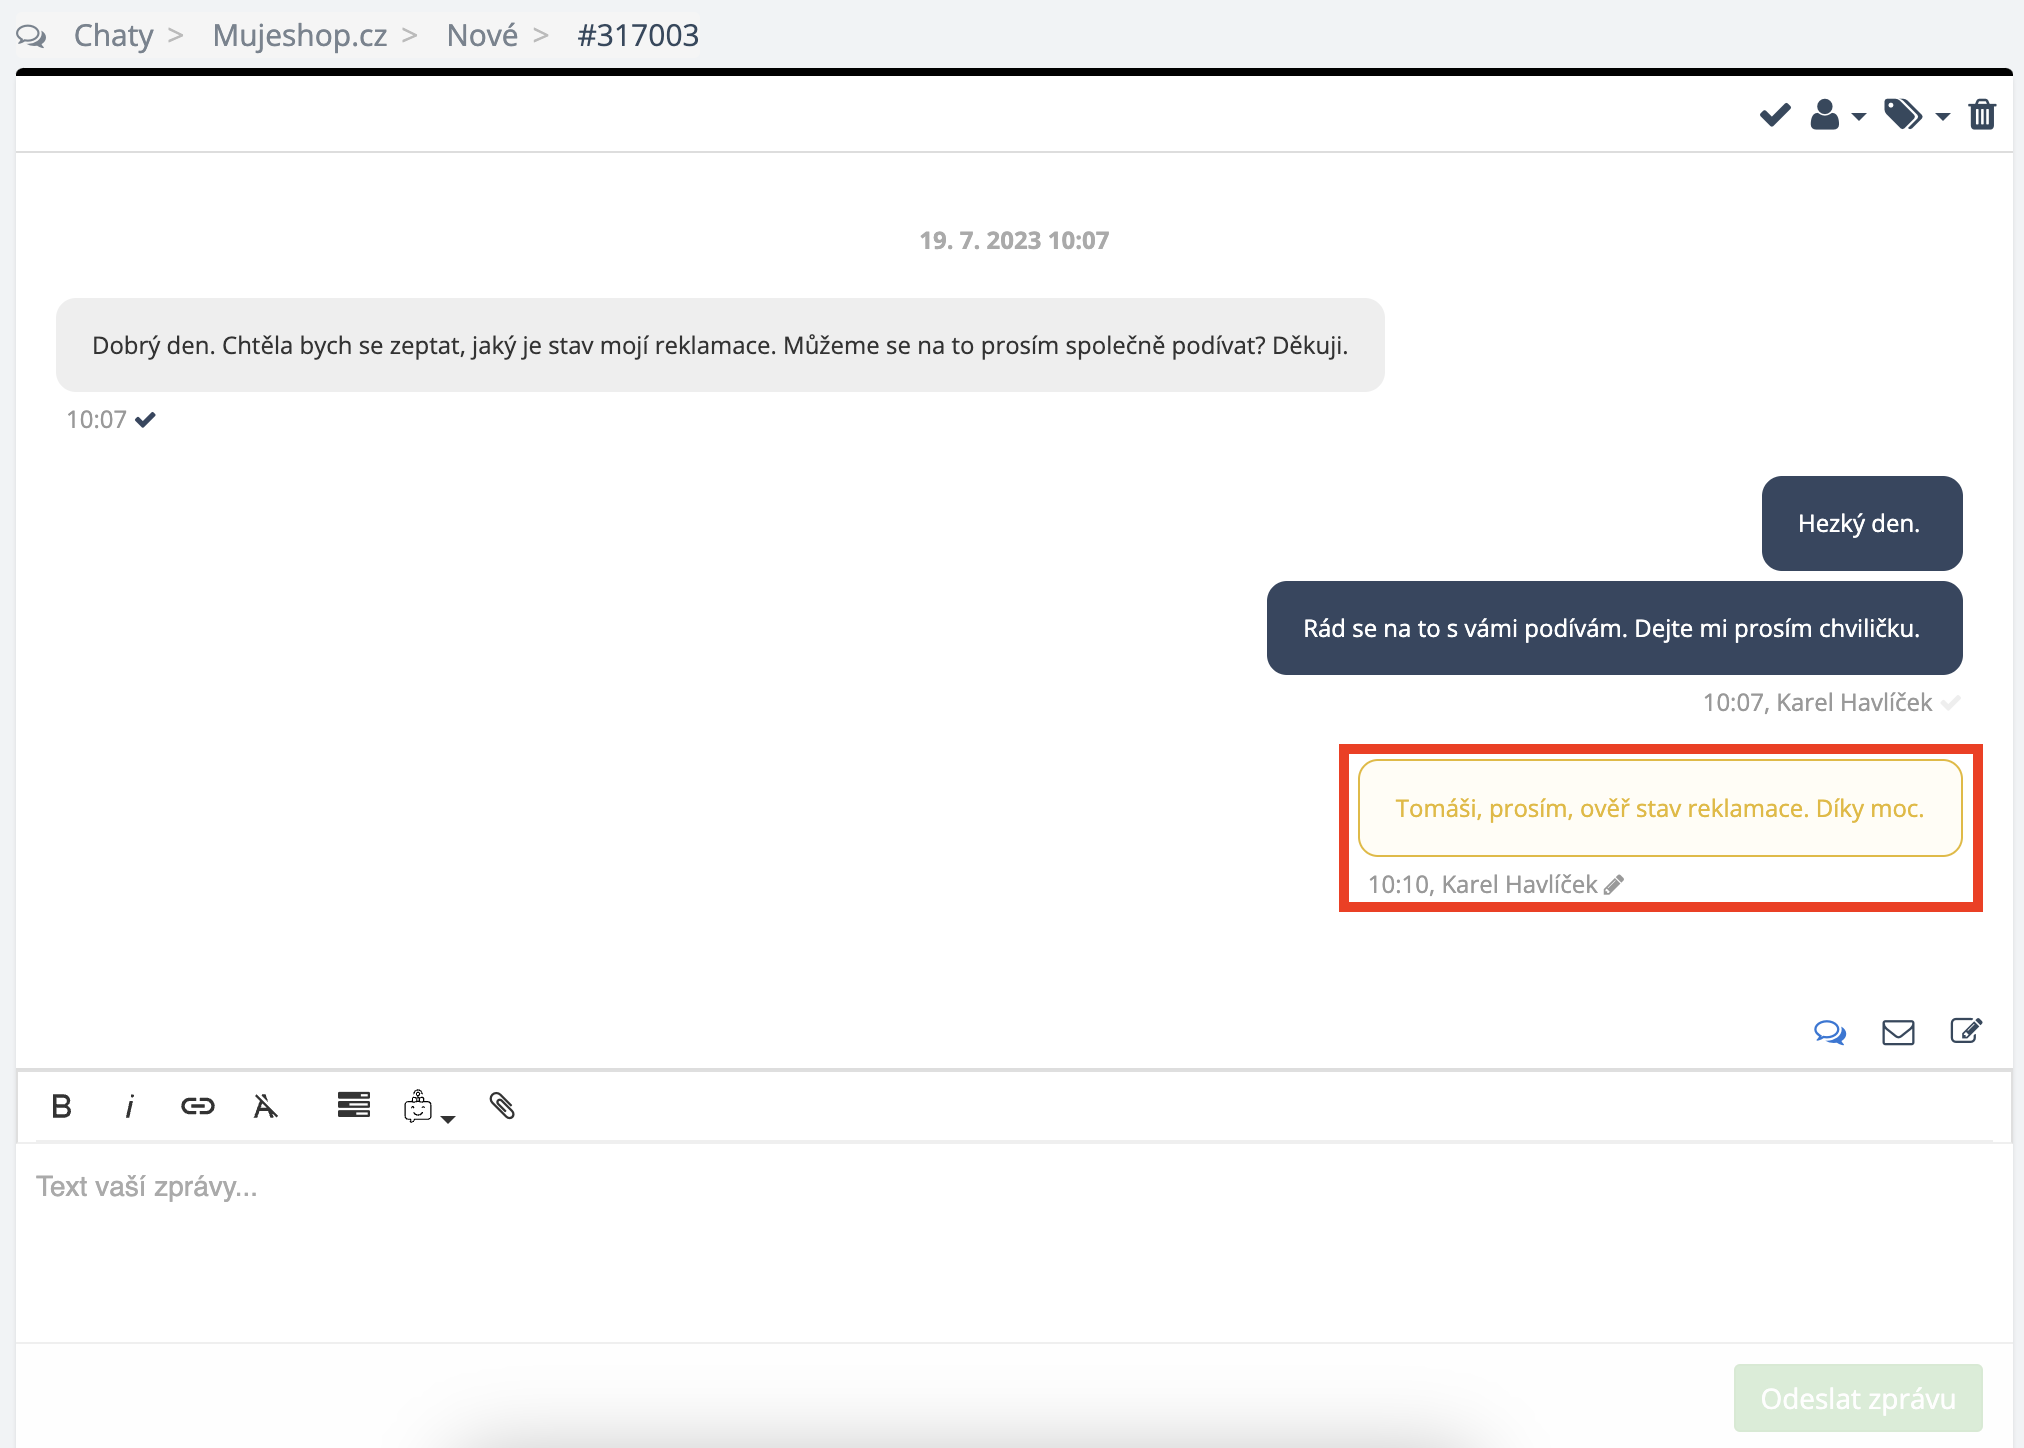The width and height of the screenshot is (2024, 1448).
Task: Delete the chat with trash icon
Action: pyautogui.click(x=1982, y=115)
